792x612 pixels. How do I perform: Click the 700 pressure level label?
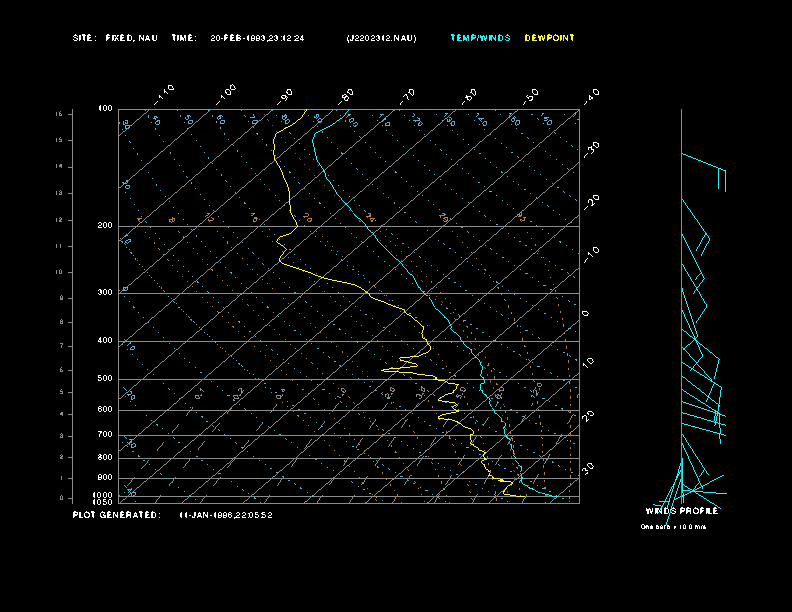tap(105, 435)
